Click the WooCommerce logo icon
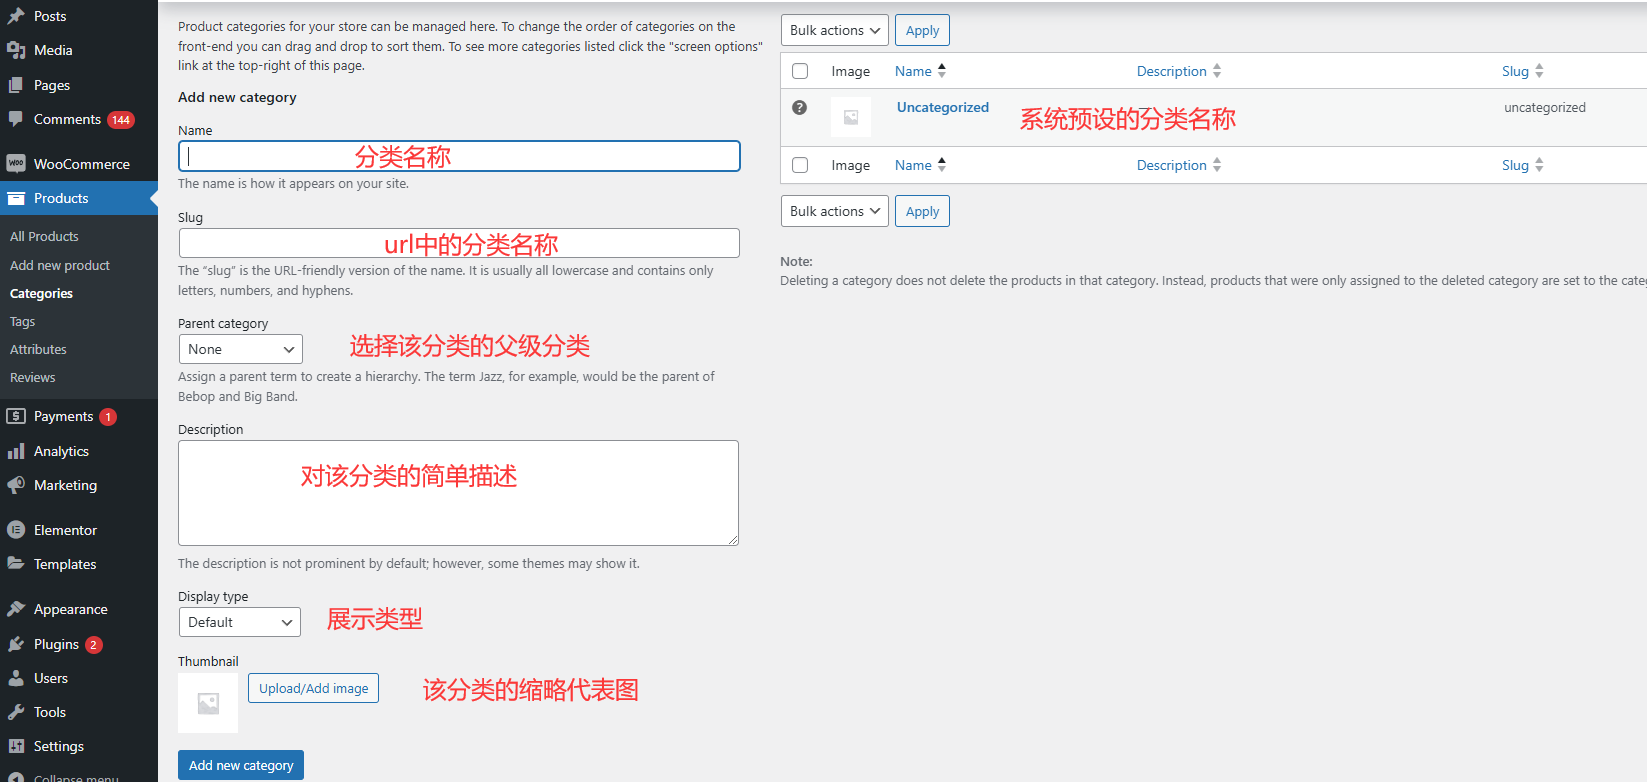This screenshot has height=782, width=1647. click(x=16, y=164)
